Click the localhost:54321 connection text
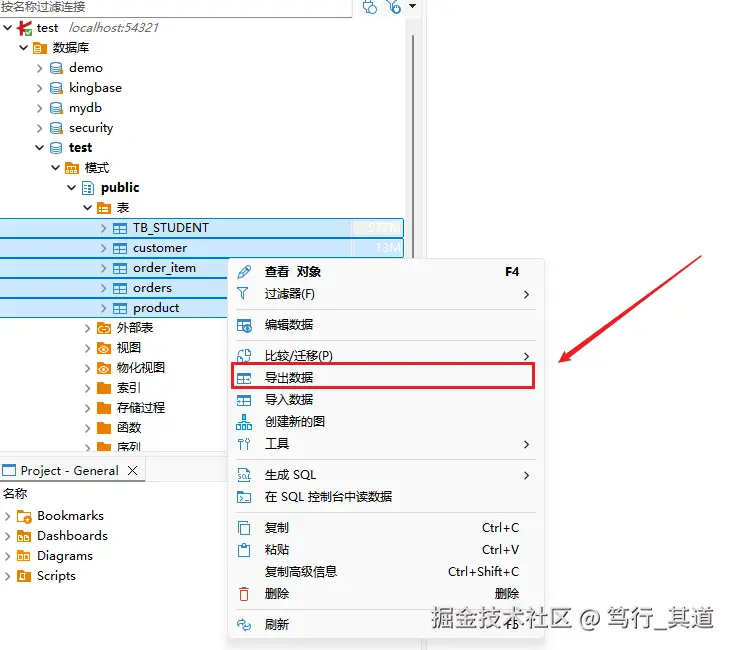The image size is (733, 650). 114,28
